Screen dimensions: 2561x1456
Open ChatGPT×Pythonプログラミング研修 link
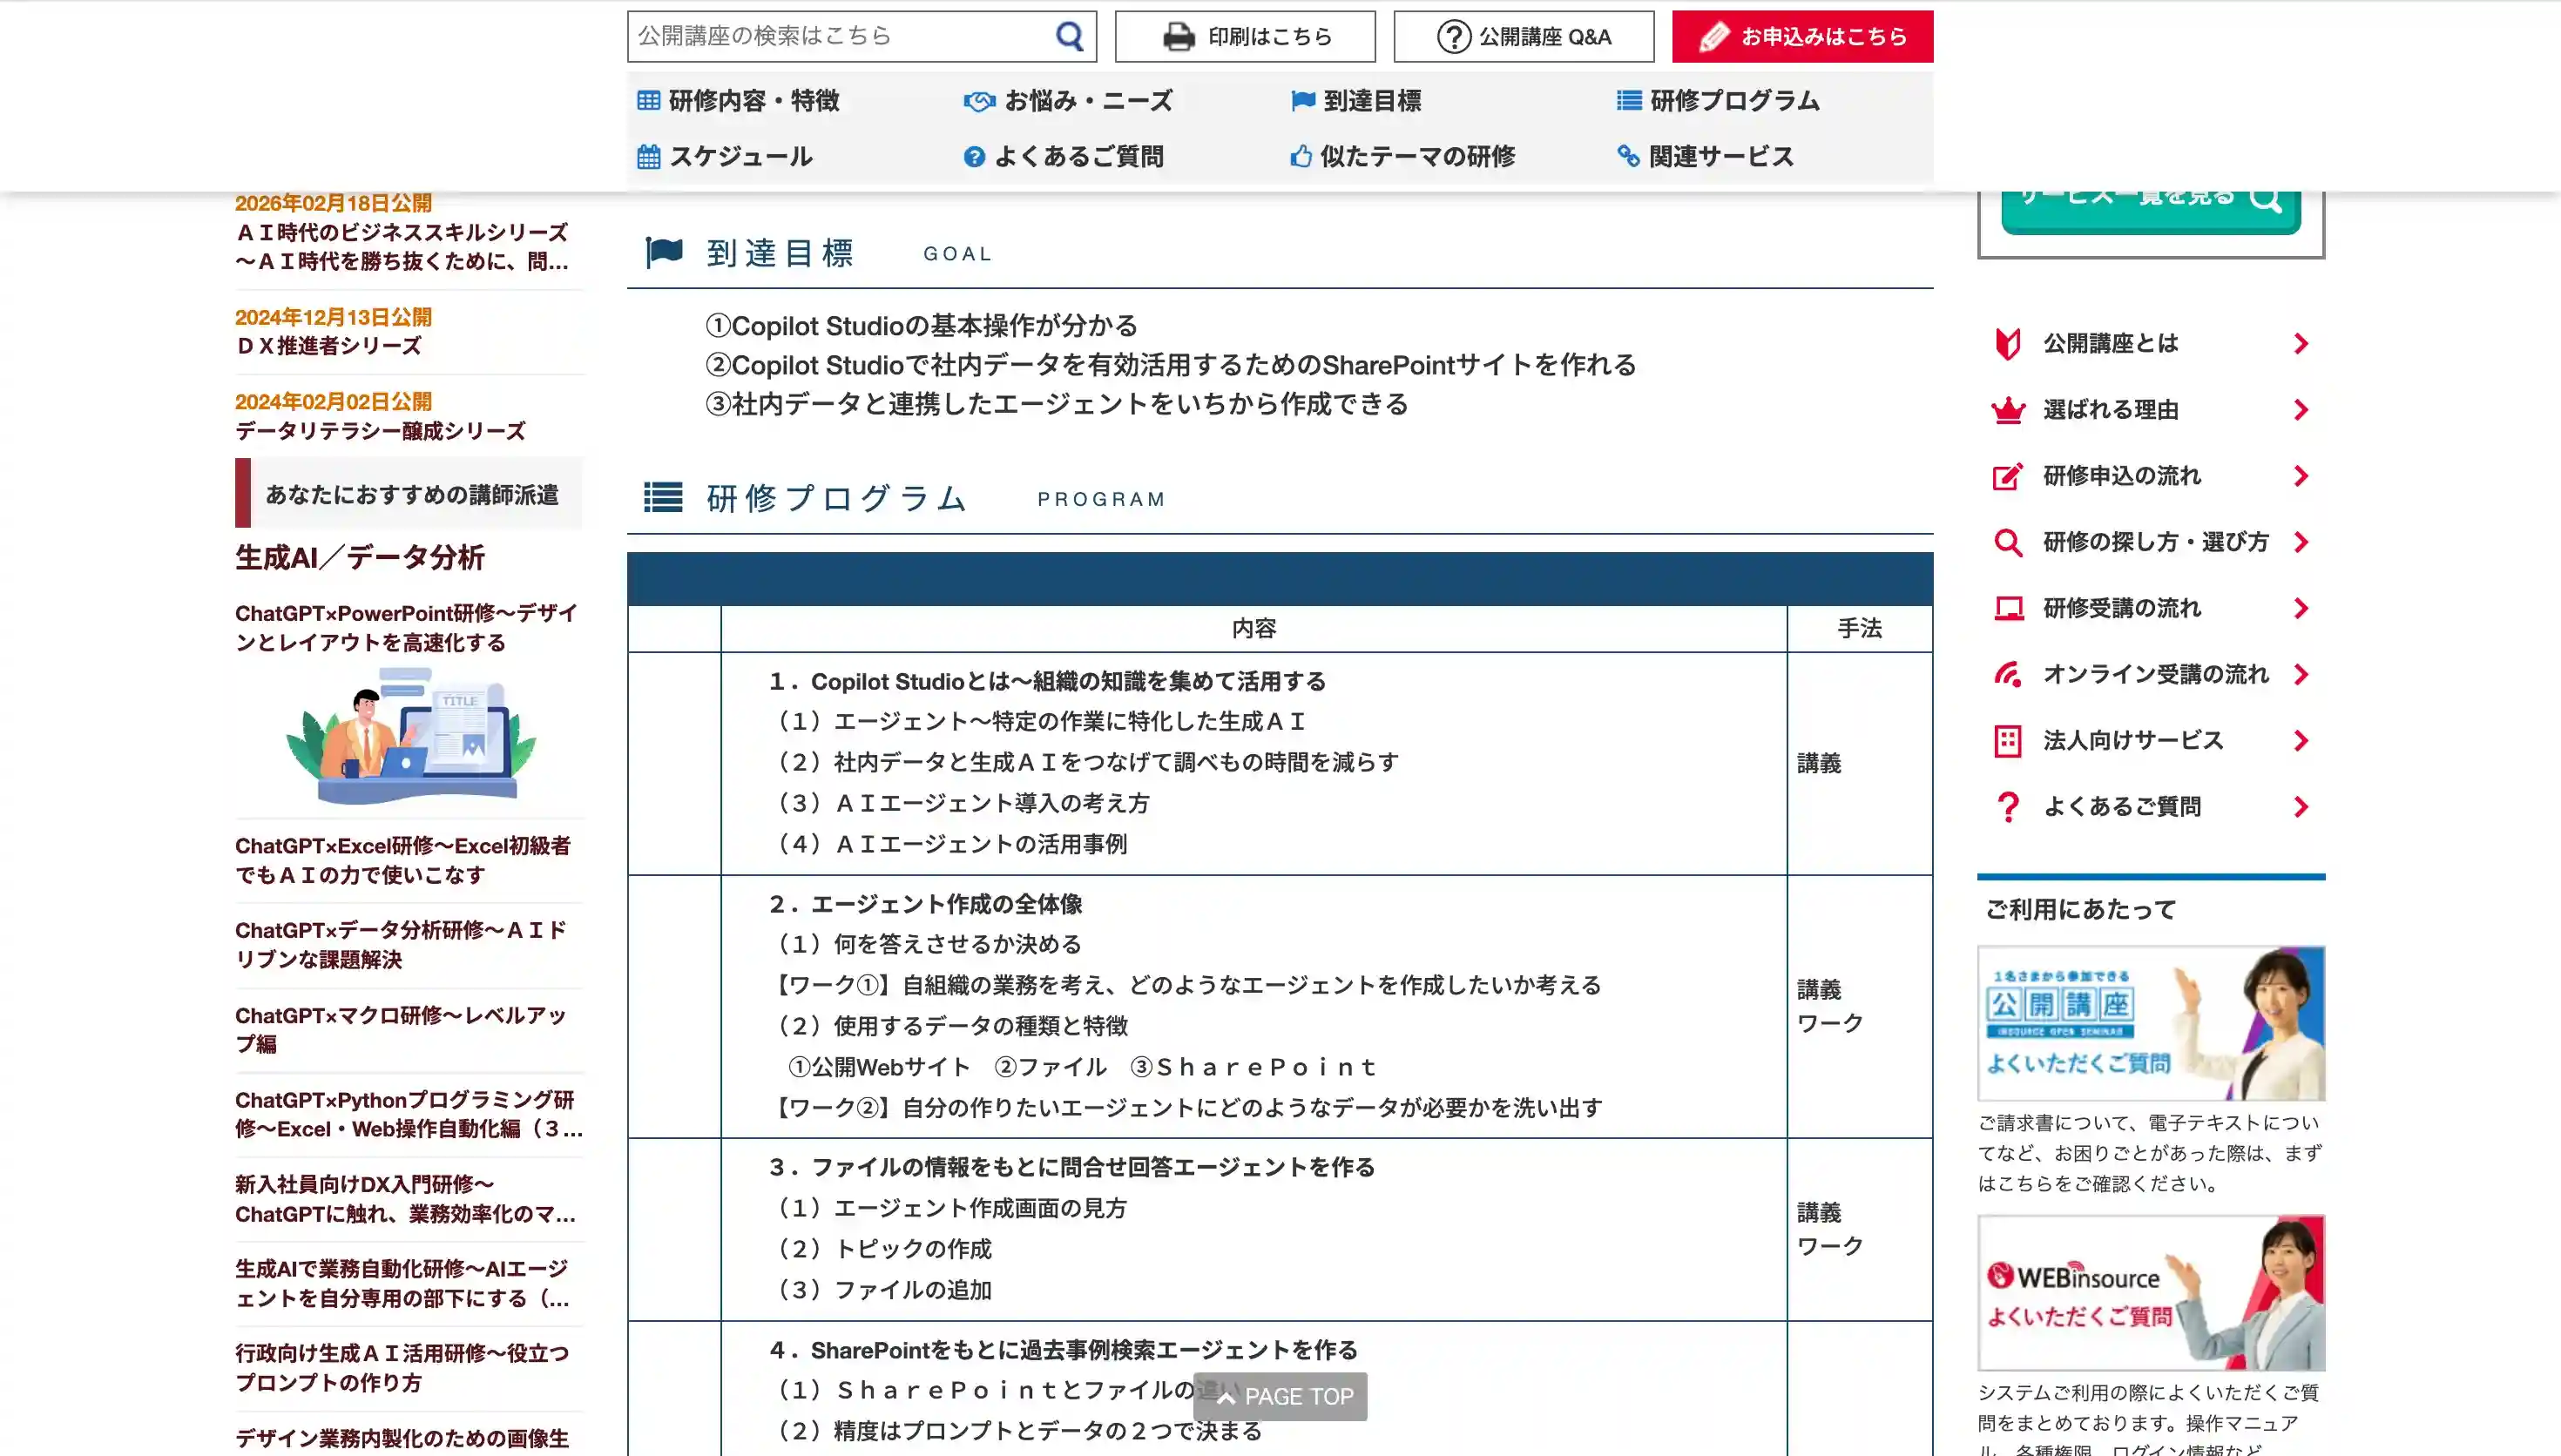point(409,1115)
